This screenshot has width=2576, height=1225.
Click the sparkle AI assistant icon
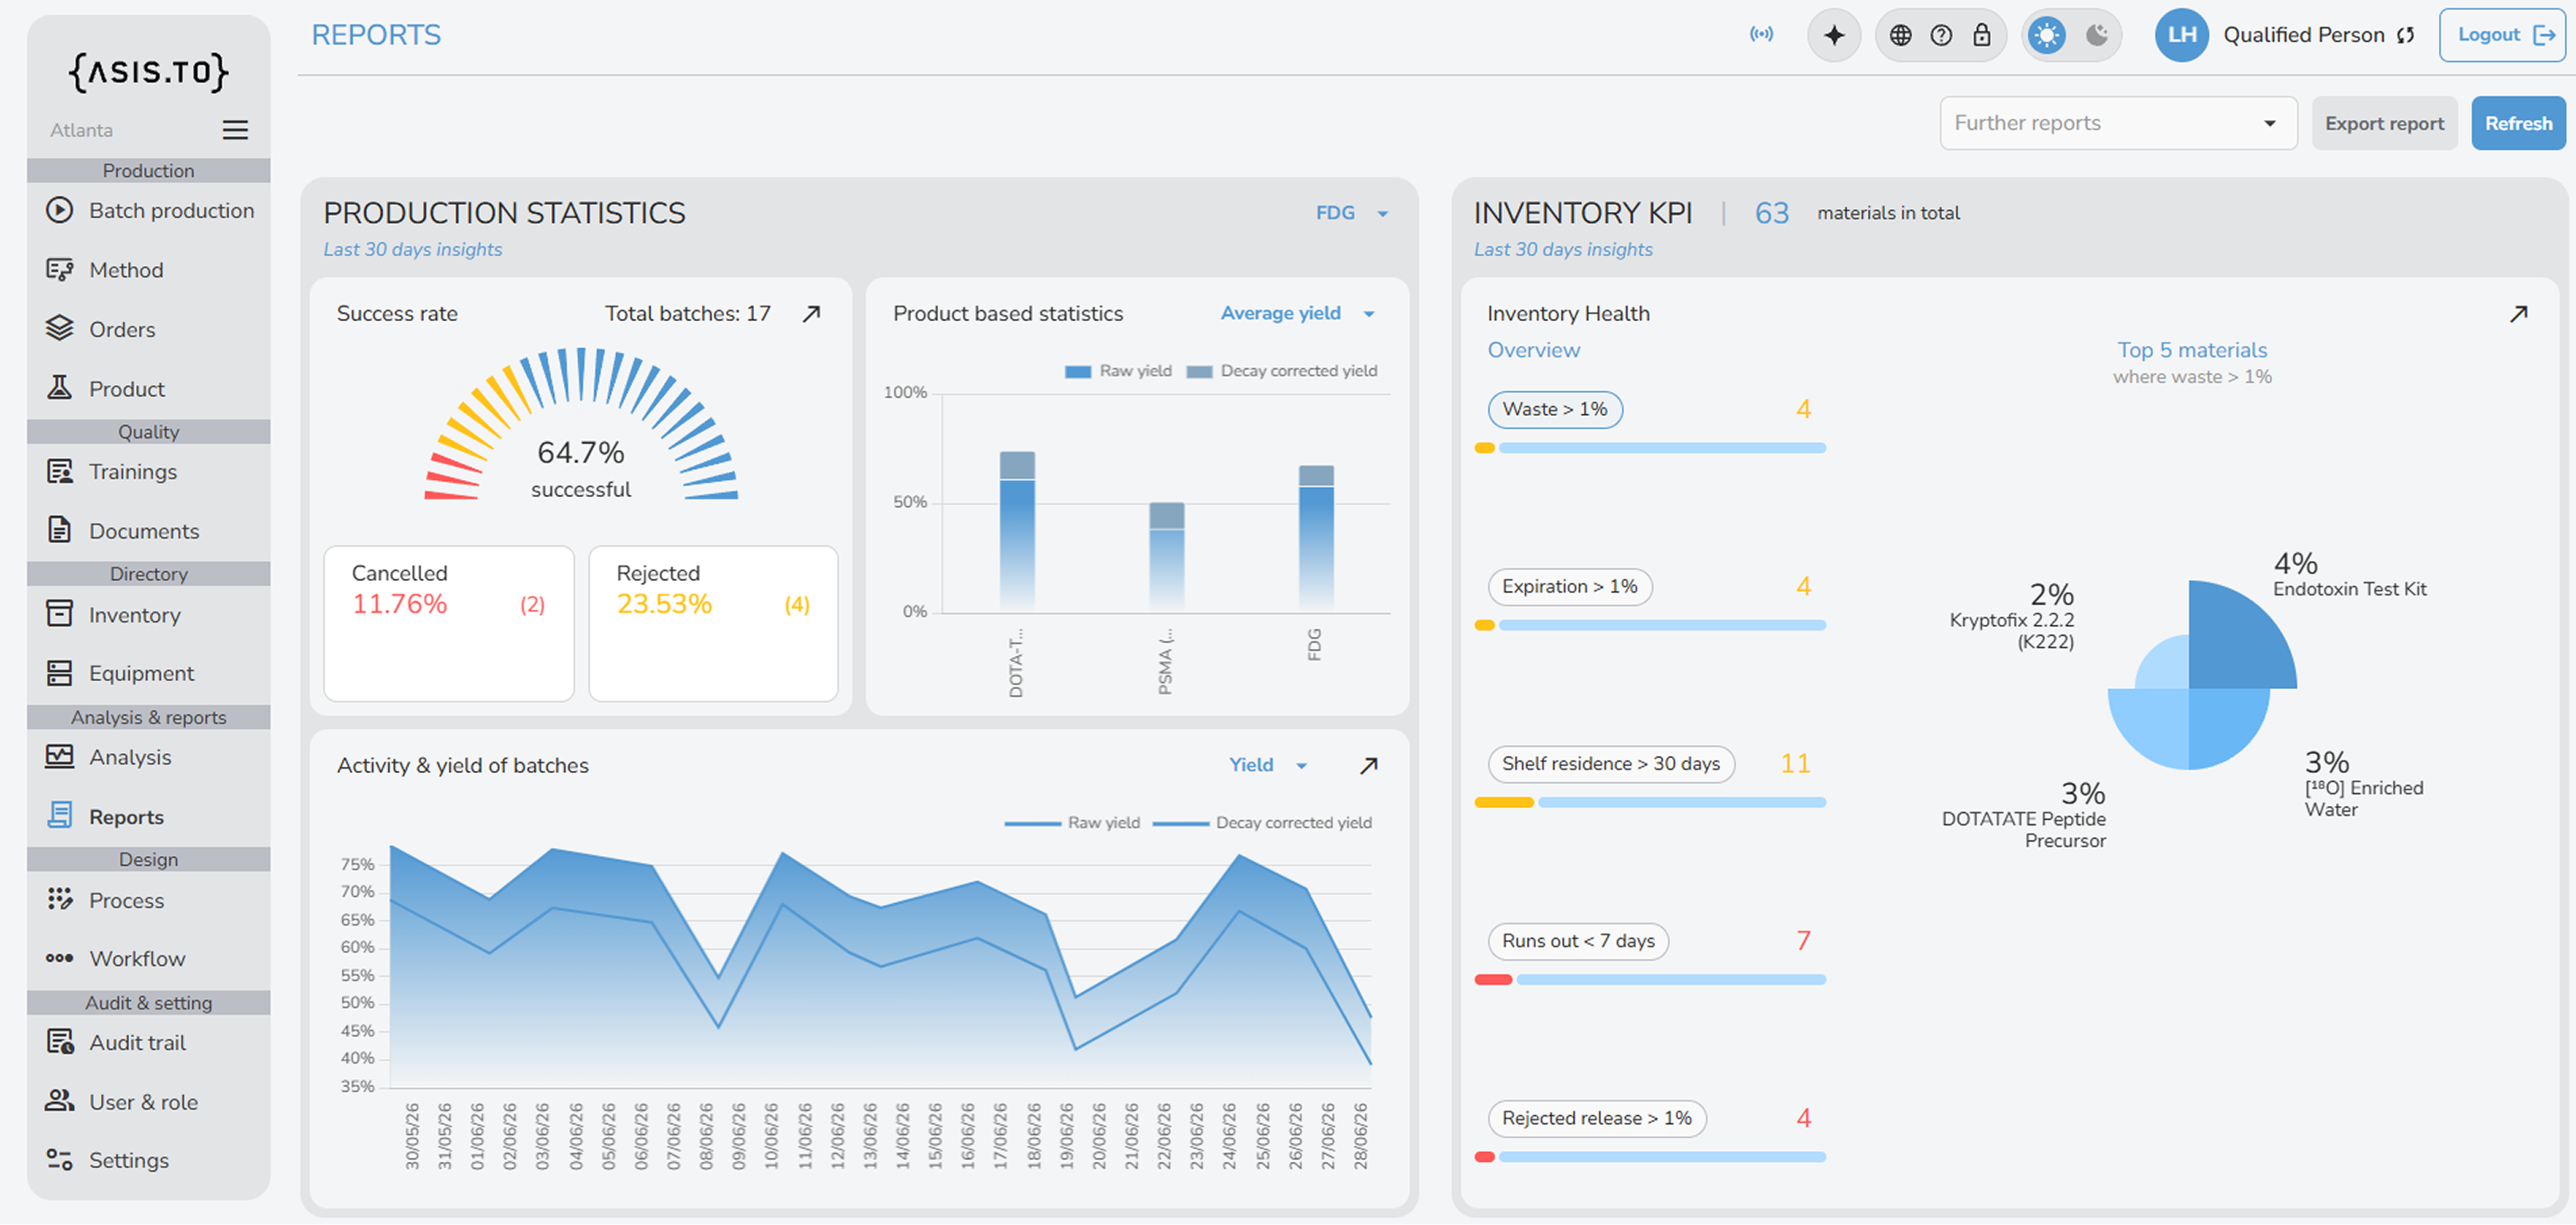coord(1833,35)
